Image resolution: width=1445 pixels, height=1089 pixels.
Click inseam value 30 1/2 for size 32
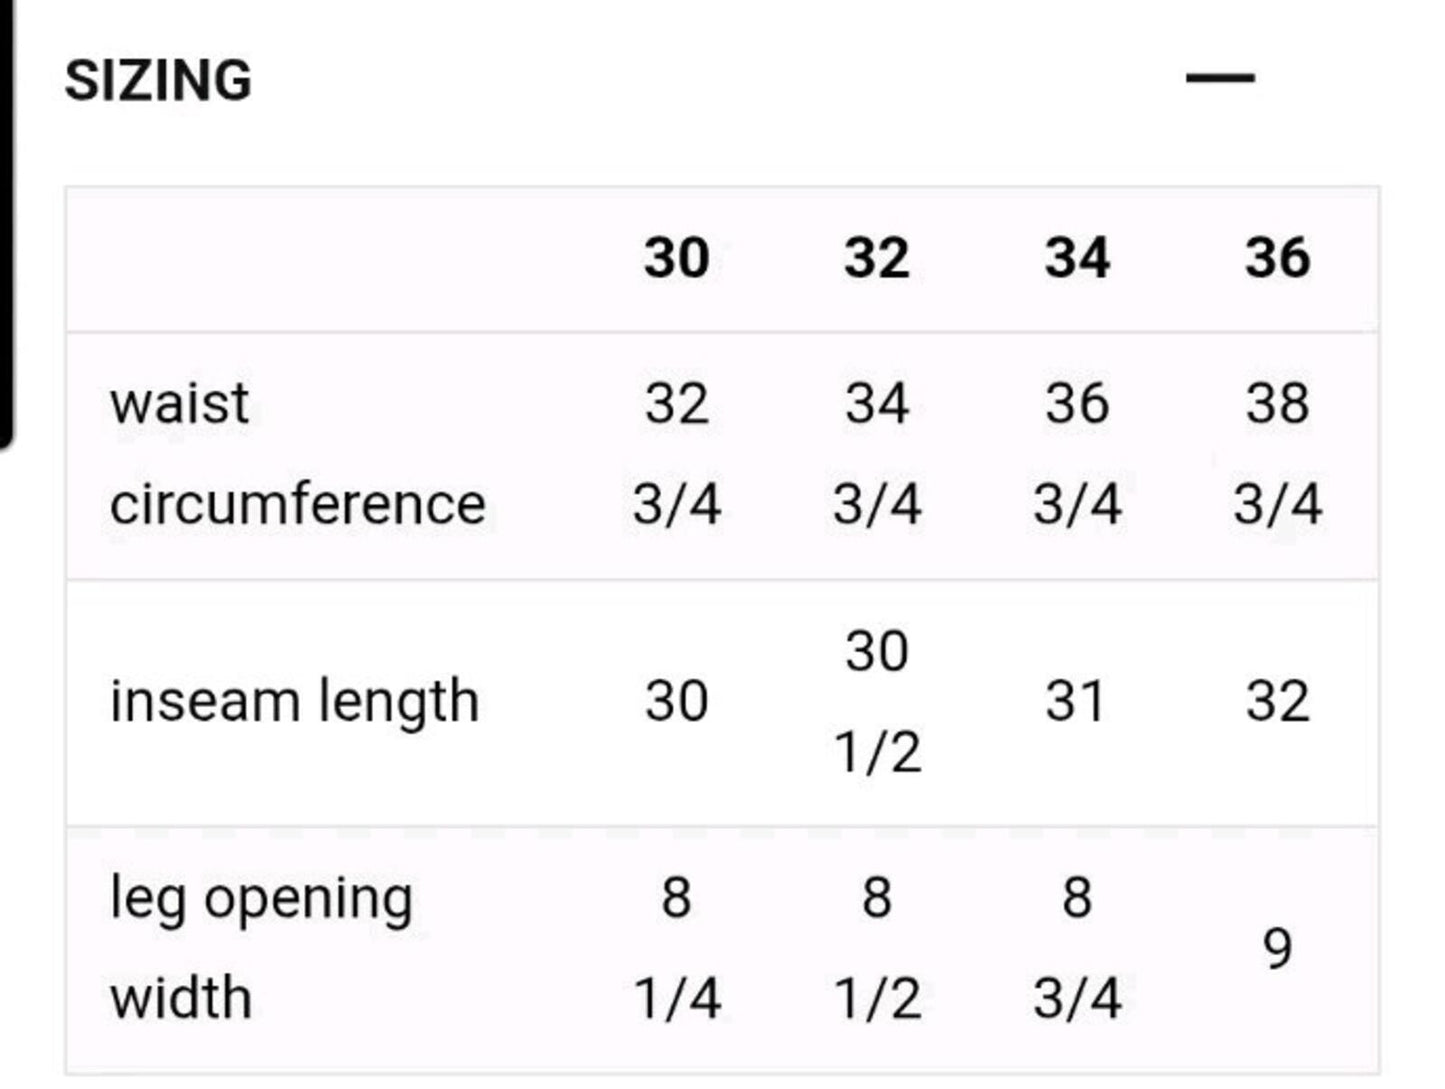pyautogui.click(x=877, y=701)
